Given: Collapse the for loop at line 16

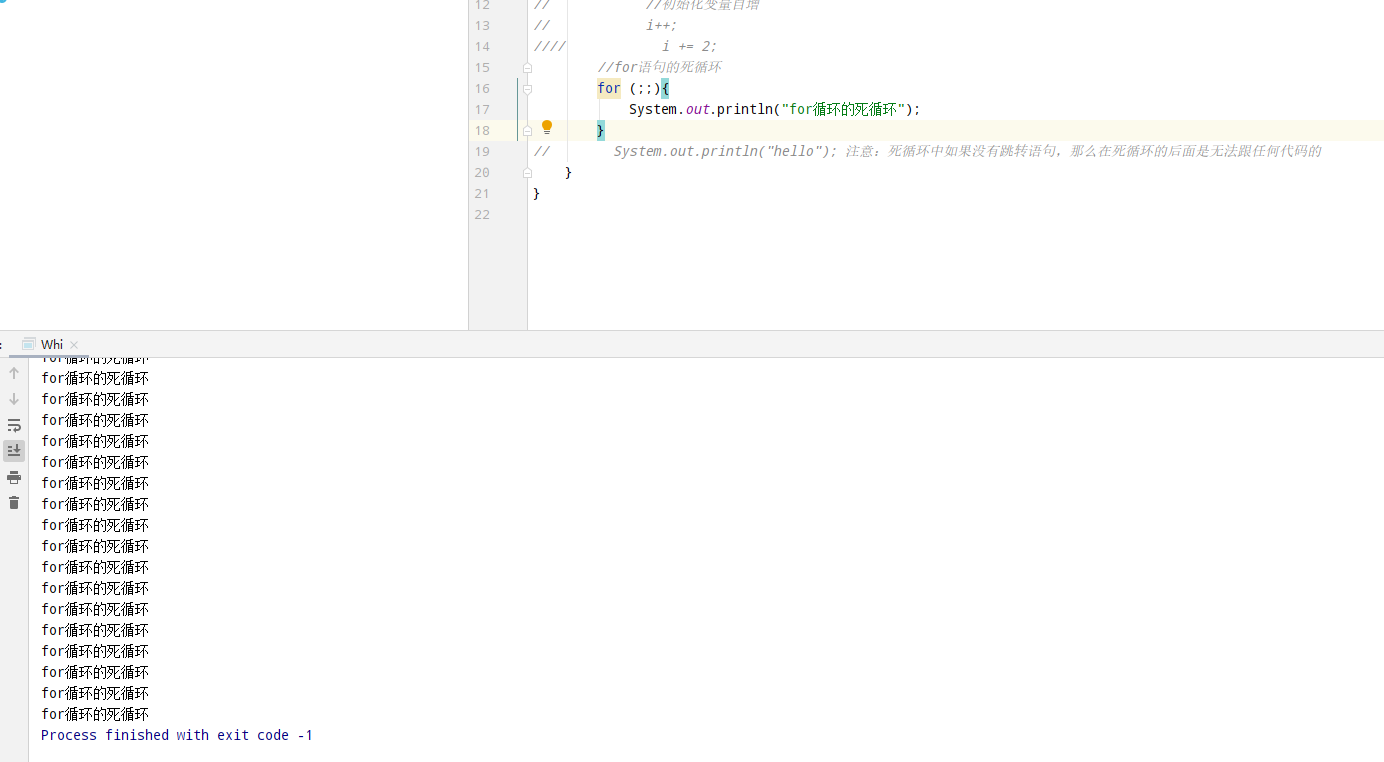Looking at the screenshot, I should click(527, 89).
